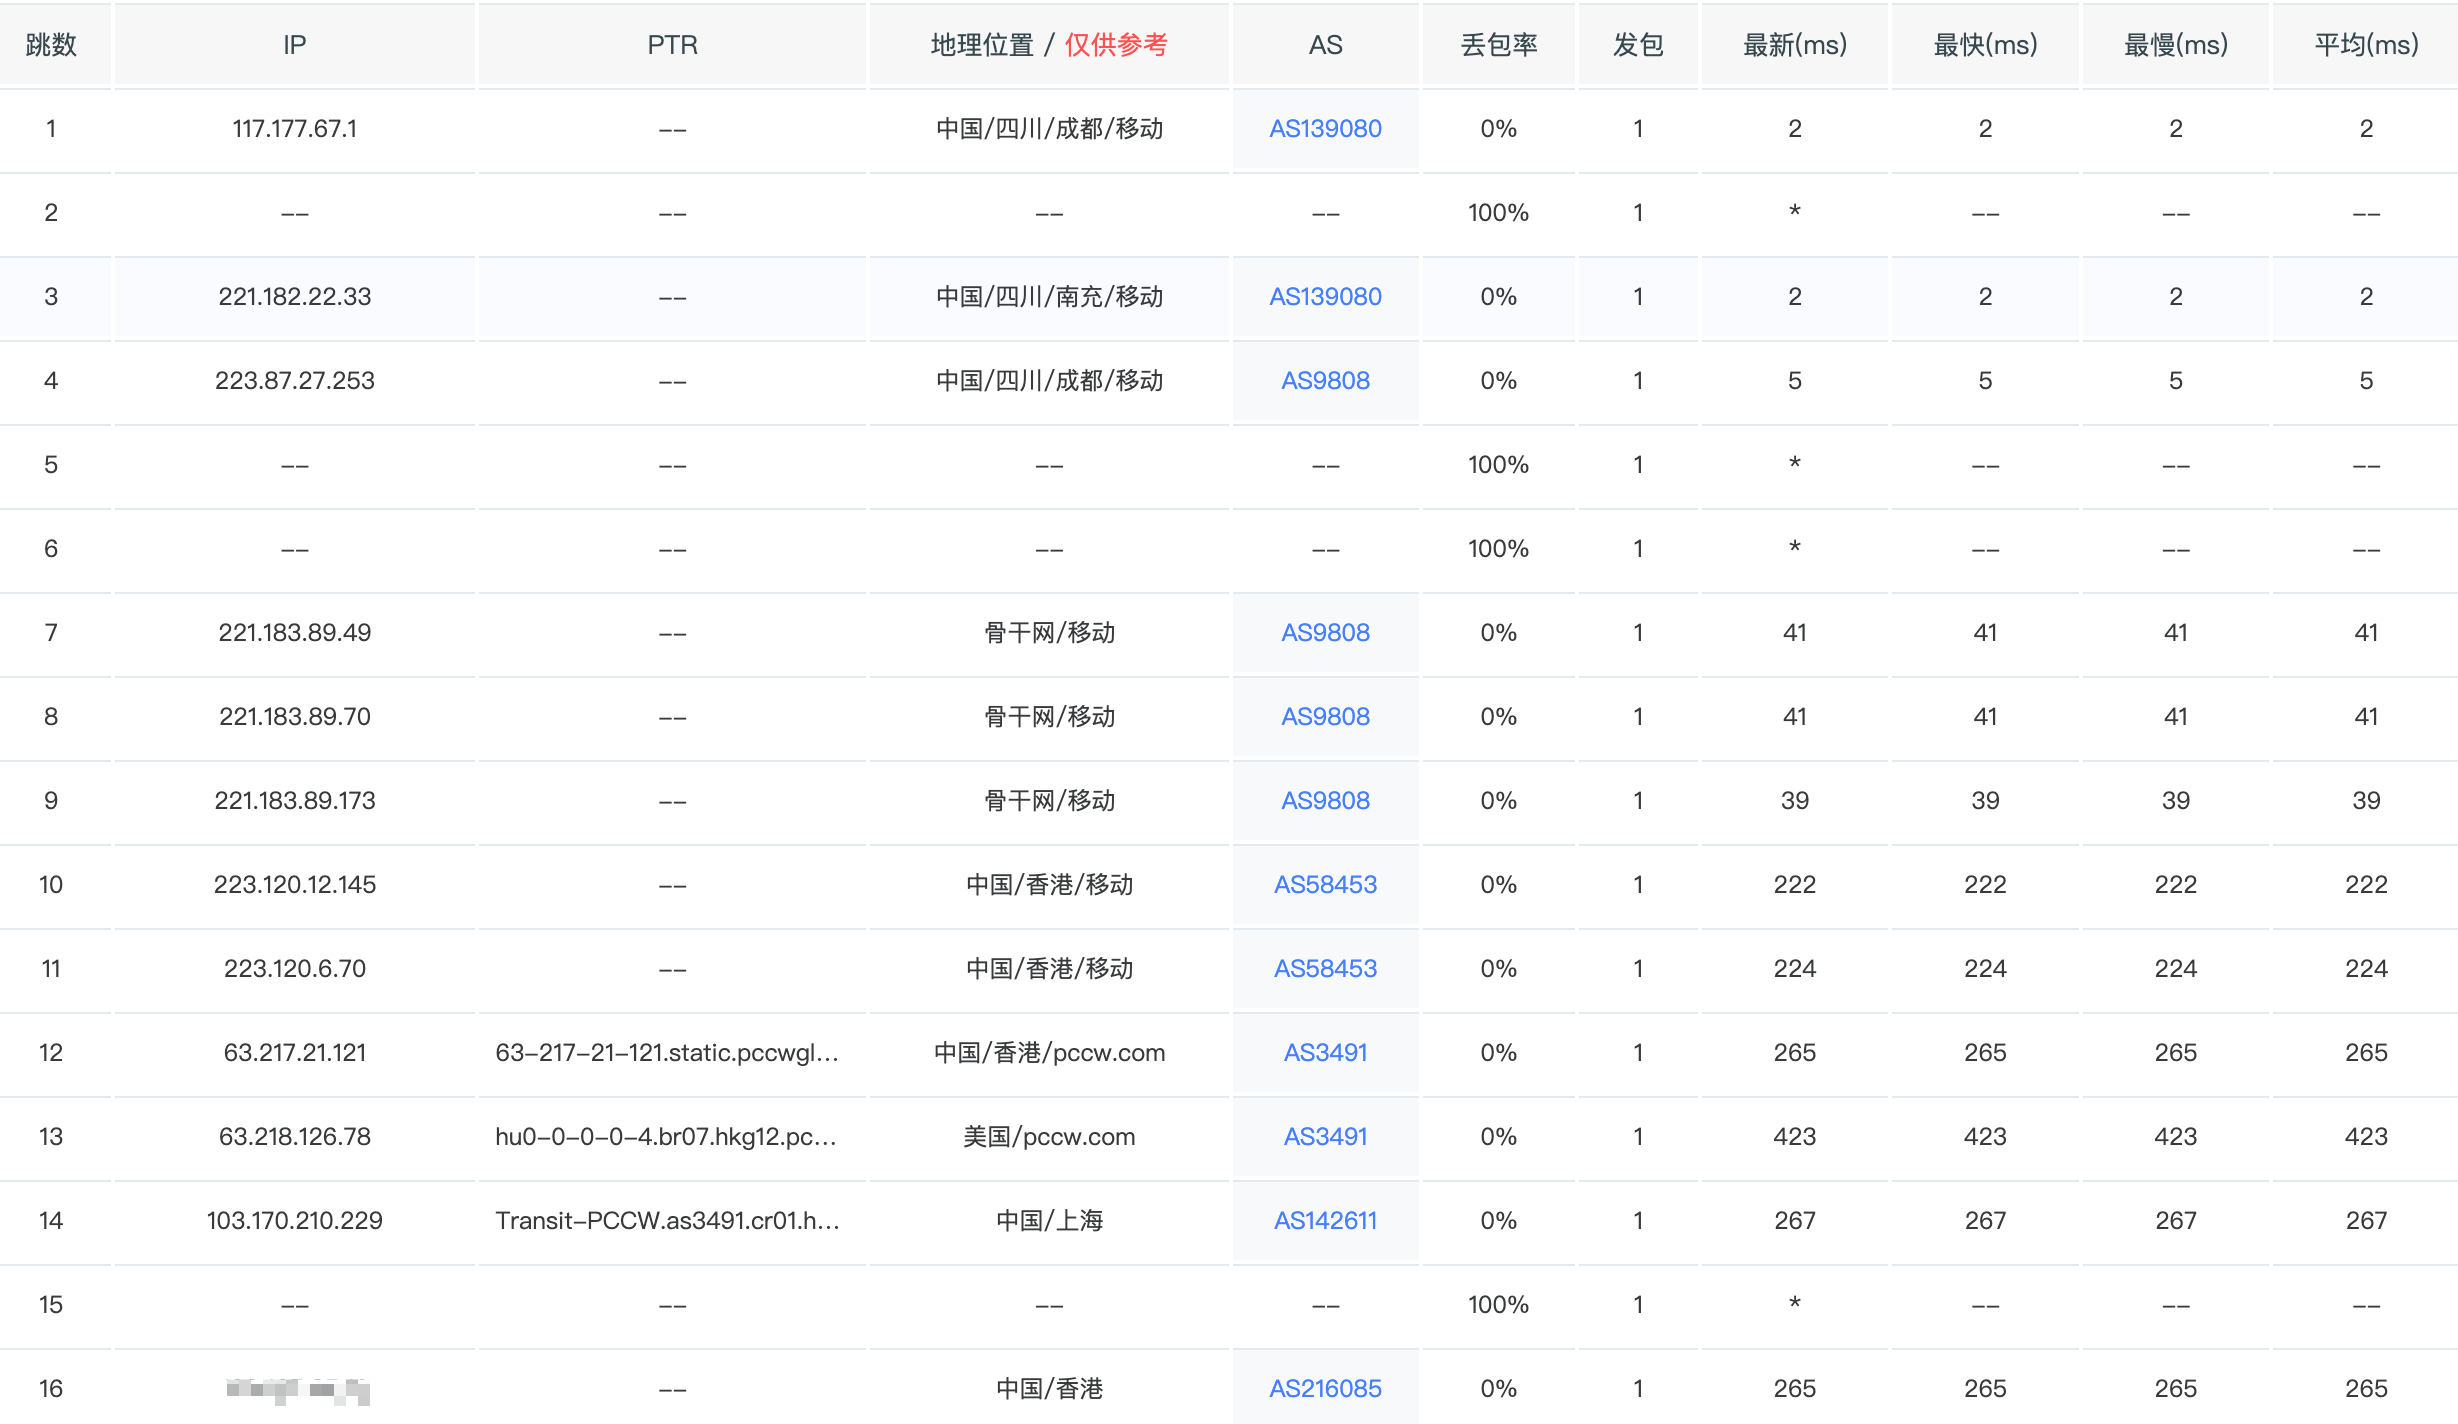Open AS142611 link for 103.170.210.229
The image size is (2458, 1424).
coord(1325,1221)
